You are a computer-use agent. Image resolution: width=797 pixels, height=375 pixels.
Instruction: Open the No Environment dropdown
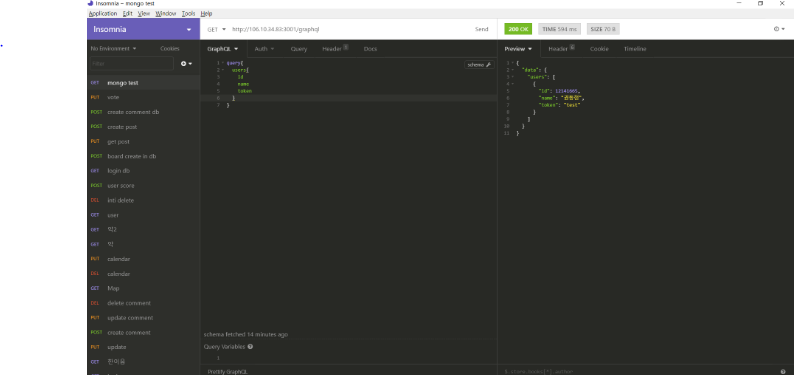click(x=113, y=49)
